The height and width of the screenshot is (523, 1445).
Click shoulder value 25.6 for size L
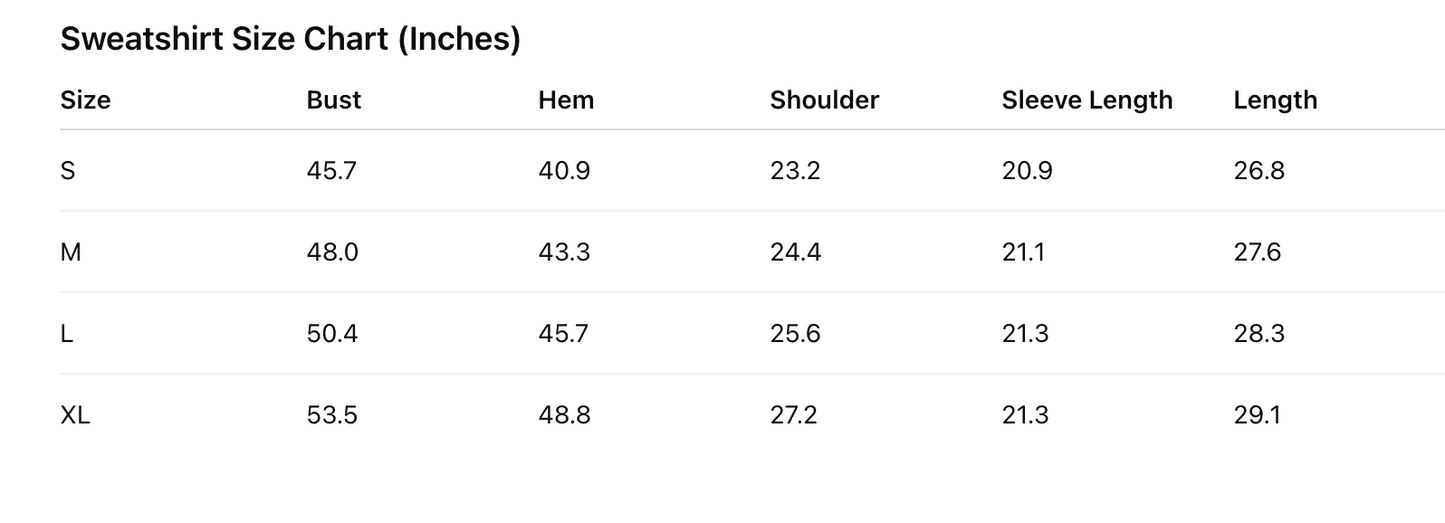(x=795, y=334)
